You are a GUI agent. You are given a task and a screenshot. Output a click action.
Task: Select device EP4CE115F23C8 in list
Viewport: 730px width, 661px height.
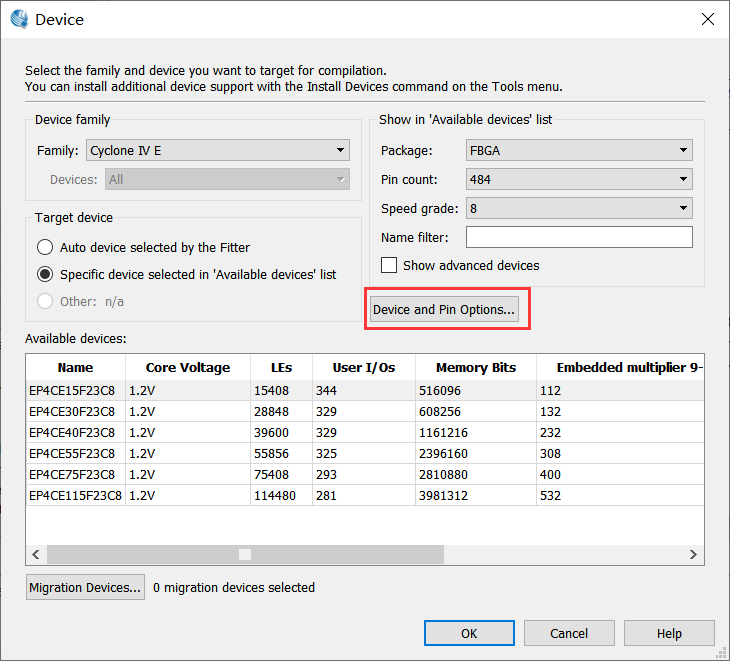(x=75, y=496)
